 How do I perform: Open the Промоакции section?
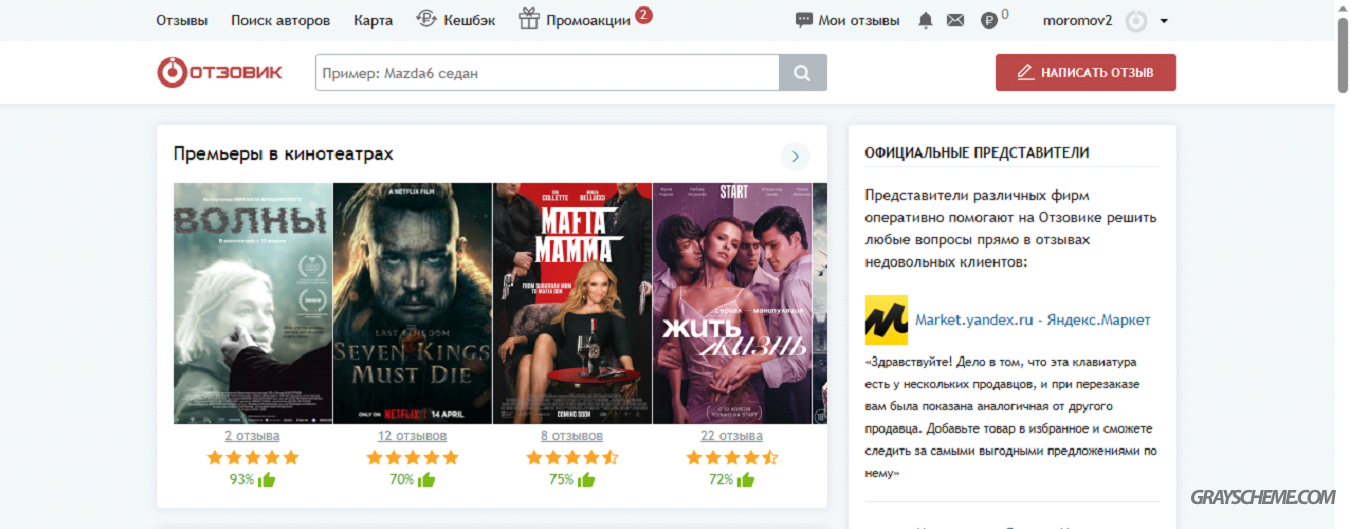click(588, 20)
